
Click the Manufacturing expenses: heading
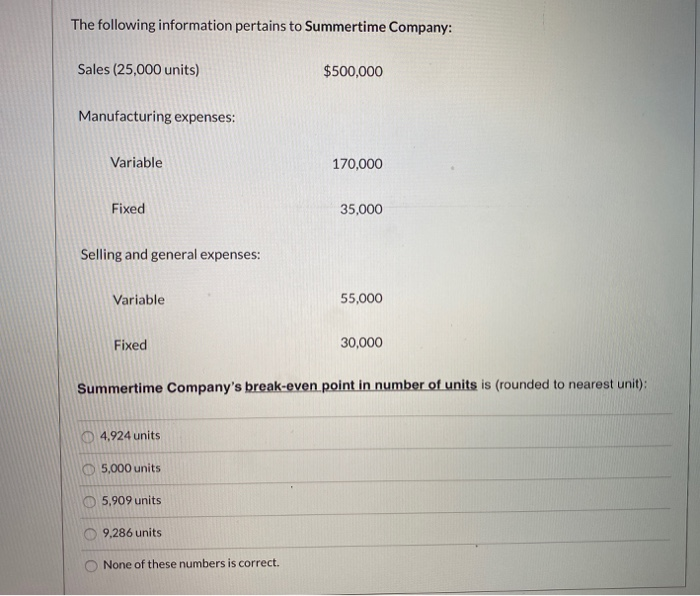(x=157, y=117)
